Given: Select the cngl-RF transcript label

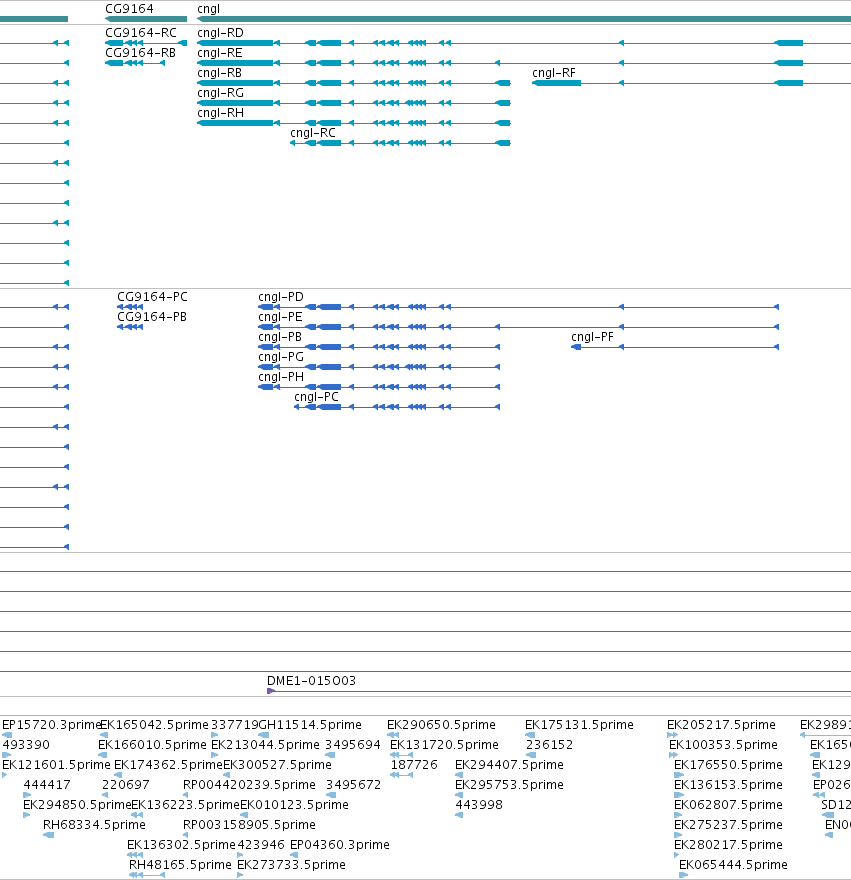Looking at the screenshot, I should point(554,73).
